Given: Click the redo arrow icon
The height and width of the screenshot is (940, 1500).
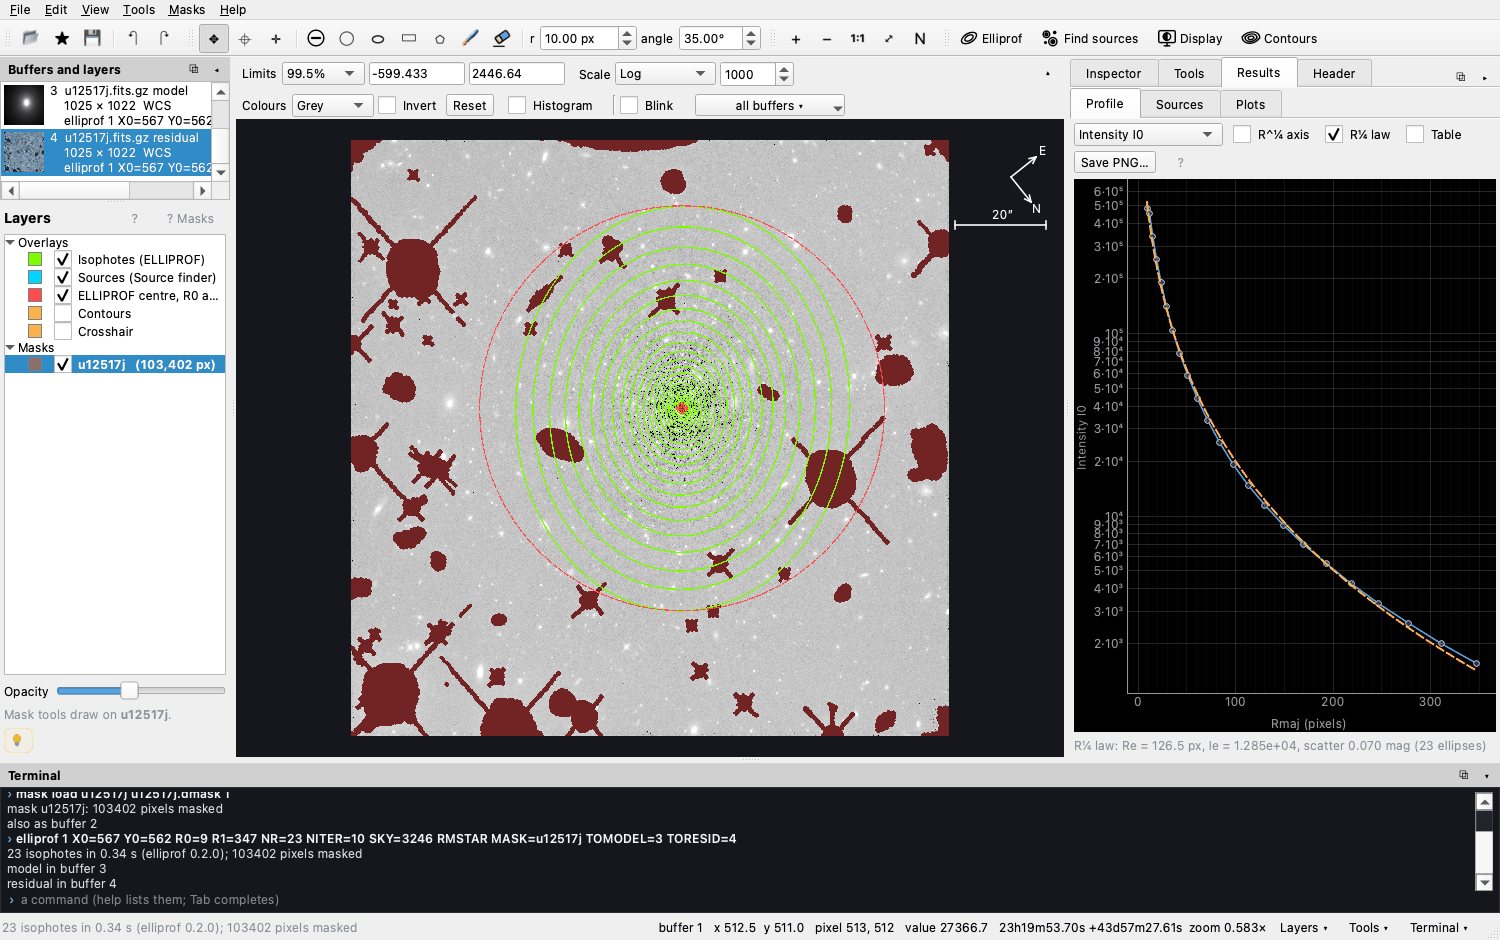Looking at the screenshot, I should click(164, 38).
